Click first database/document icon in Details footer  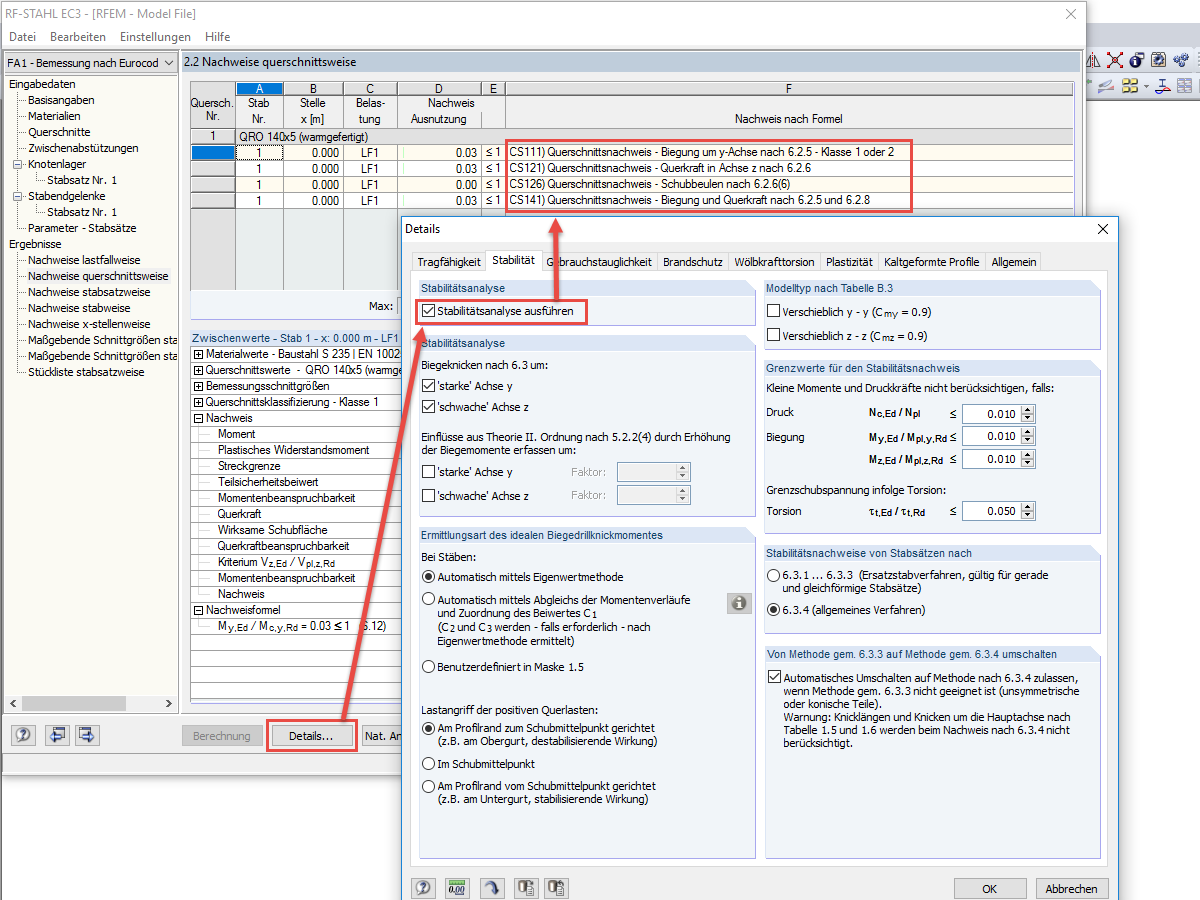(525, 887)
